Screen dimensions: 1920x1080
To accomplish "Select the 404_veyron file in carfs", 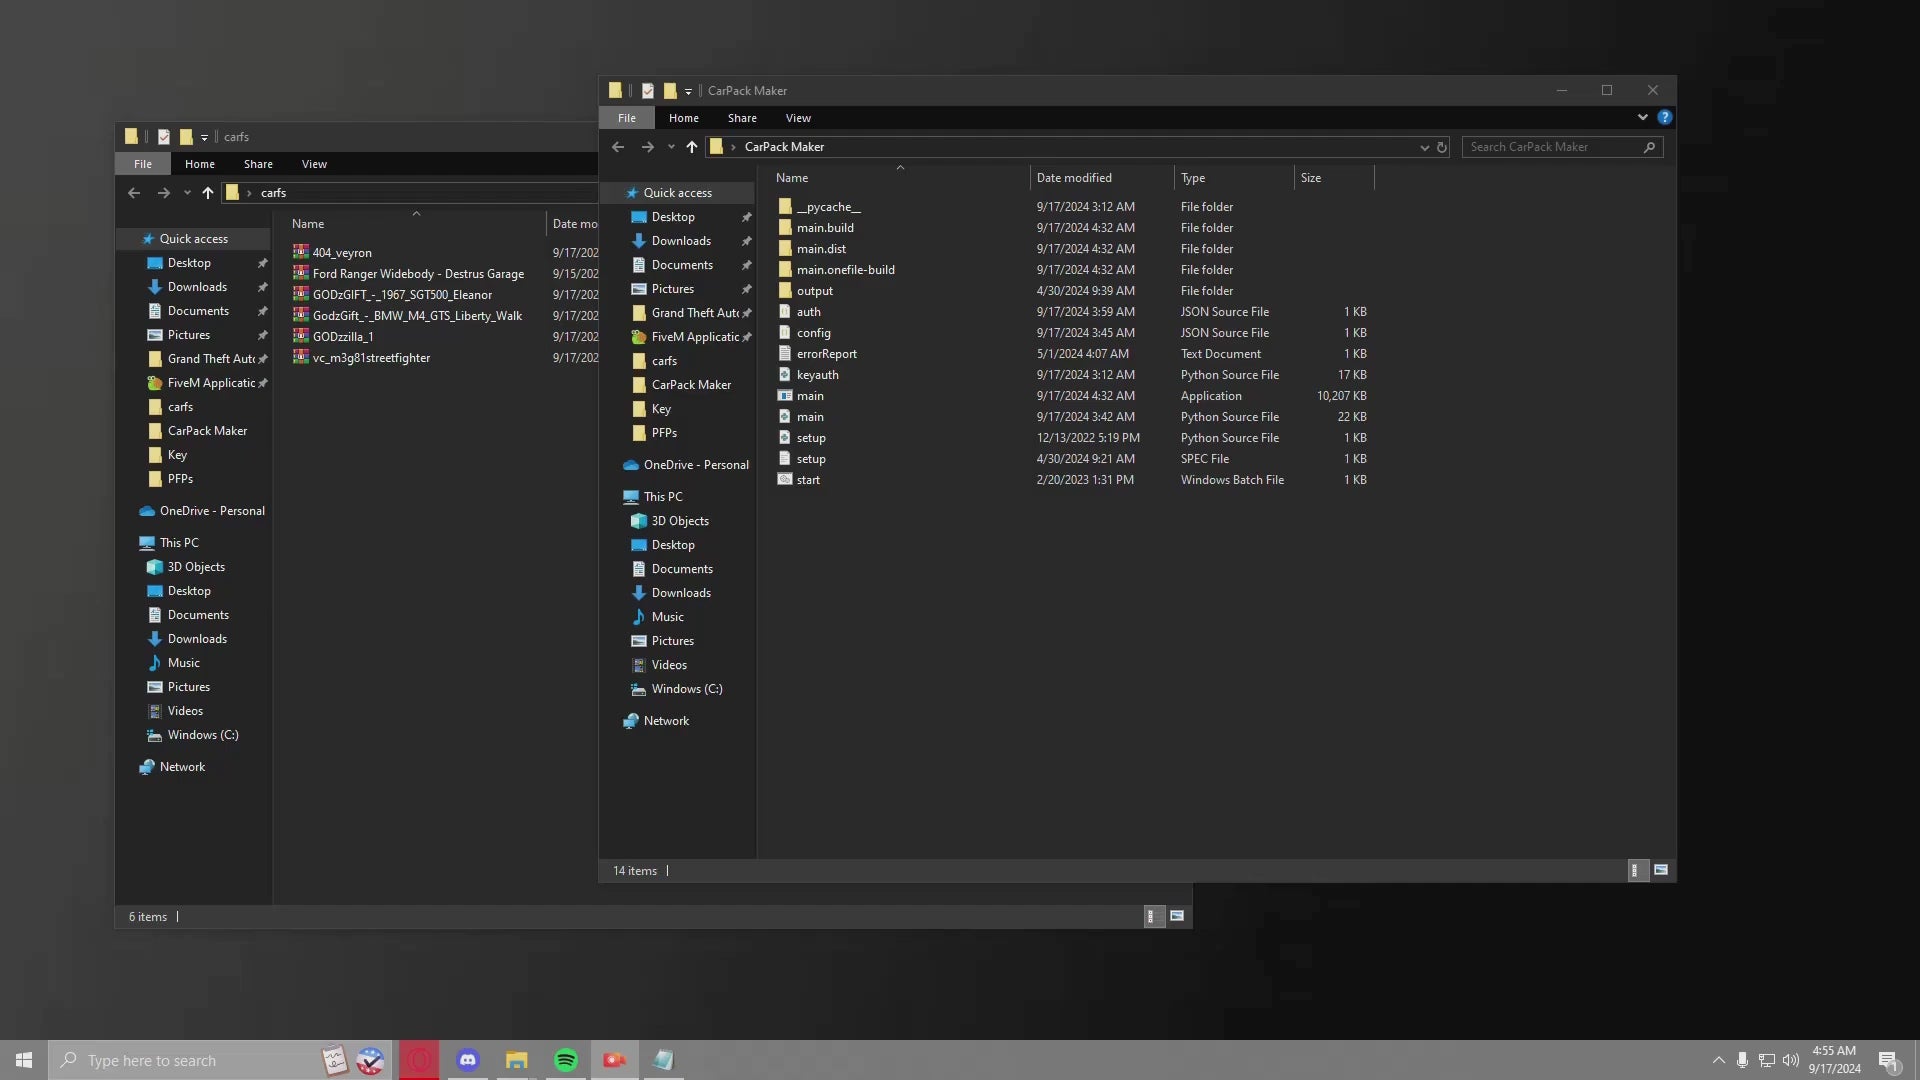I will click(342, 253).
